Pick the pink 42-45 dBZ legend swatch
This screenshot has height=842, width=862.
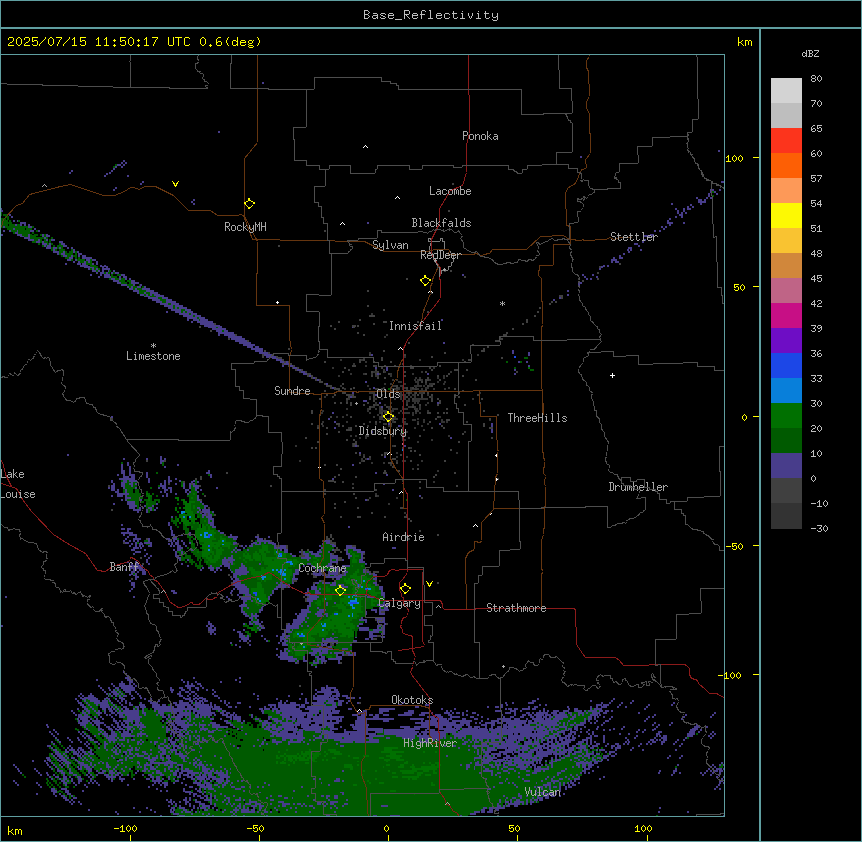(x=786, y=291)
